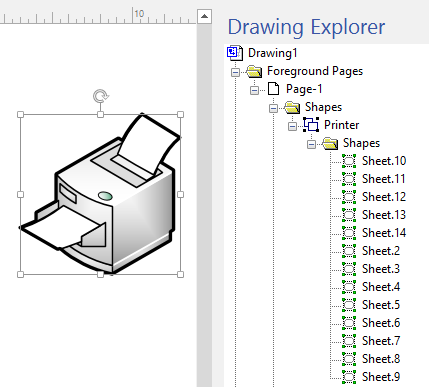Viewport: 429px width, 387px height.
Task: Click the rotation handle above the printer
Action: [x=100, y=96]
